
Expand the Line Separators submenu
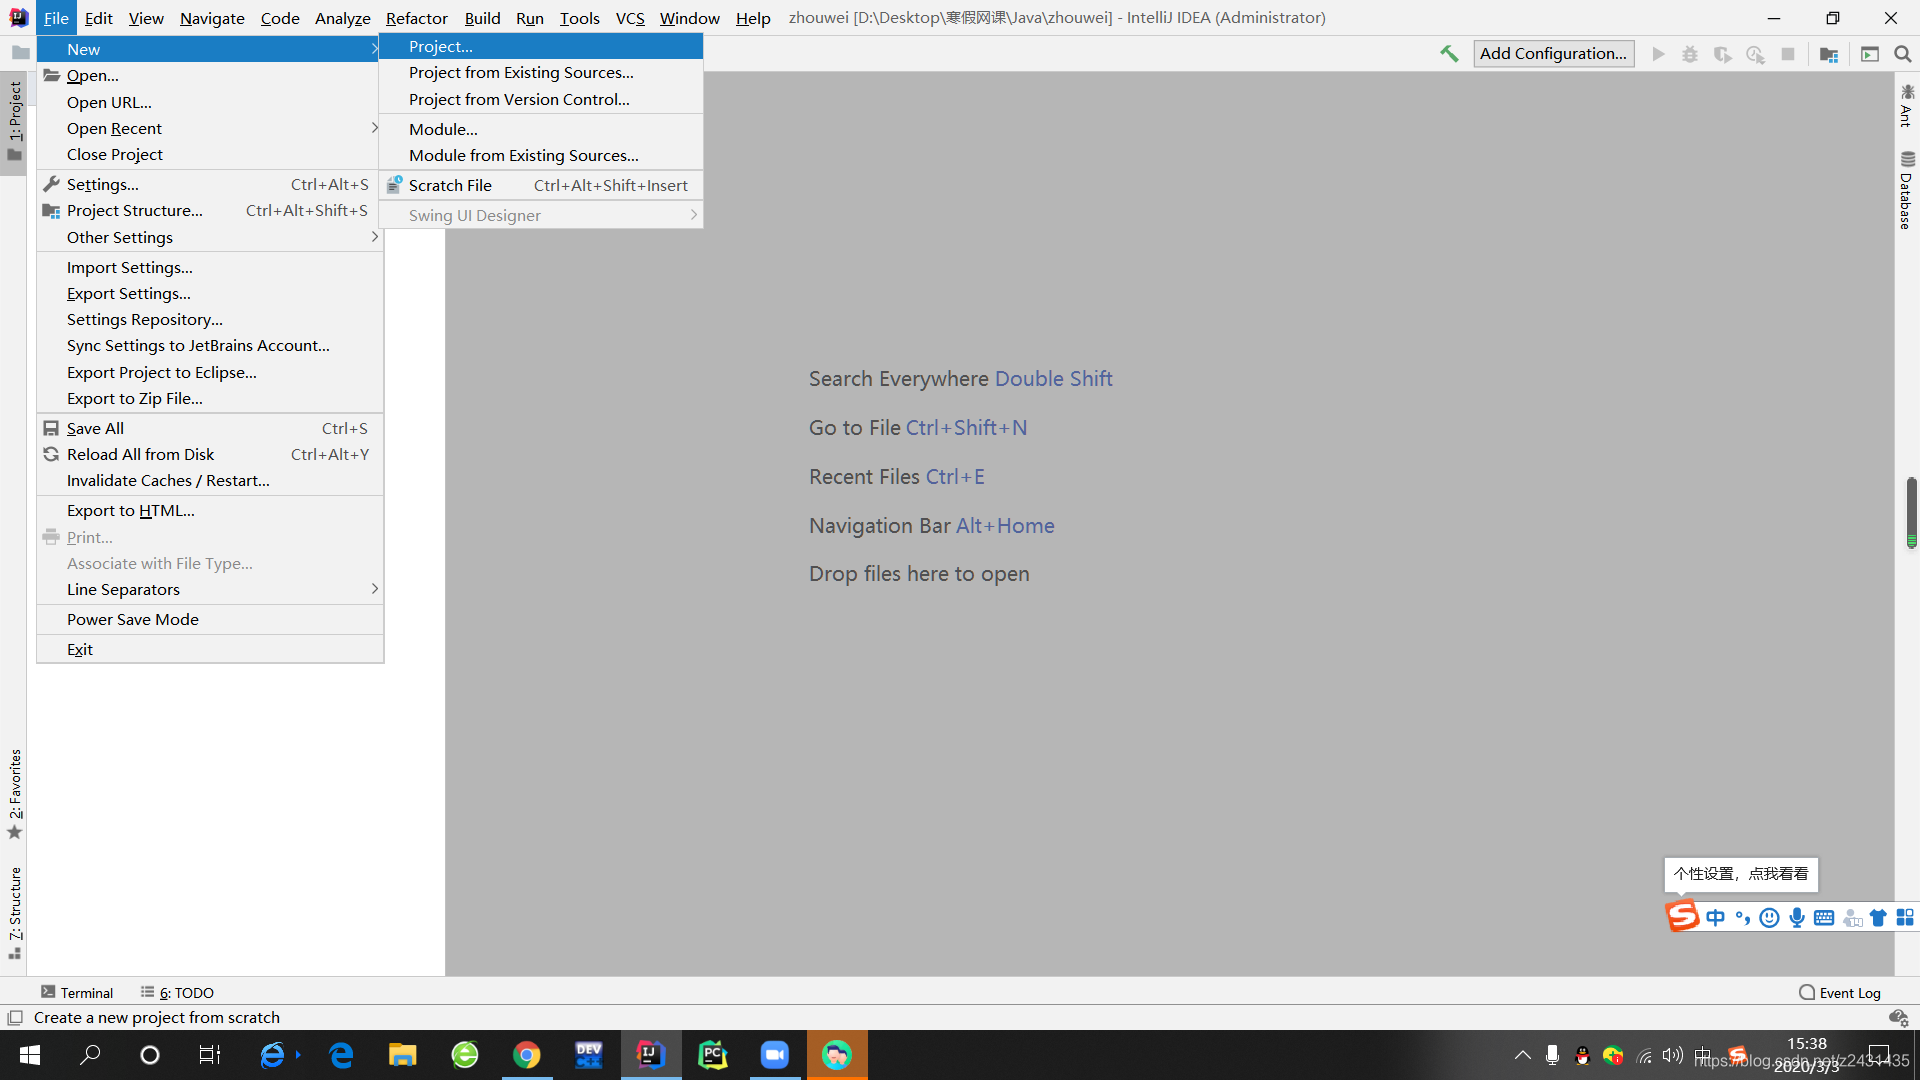(210, 589)
